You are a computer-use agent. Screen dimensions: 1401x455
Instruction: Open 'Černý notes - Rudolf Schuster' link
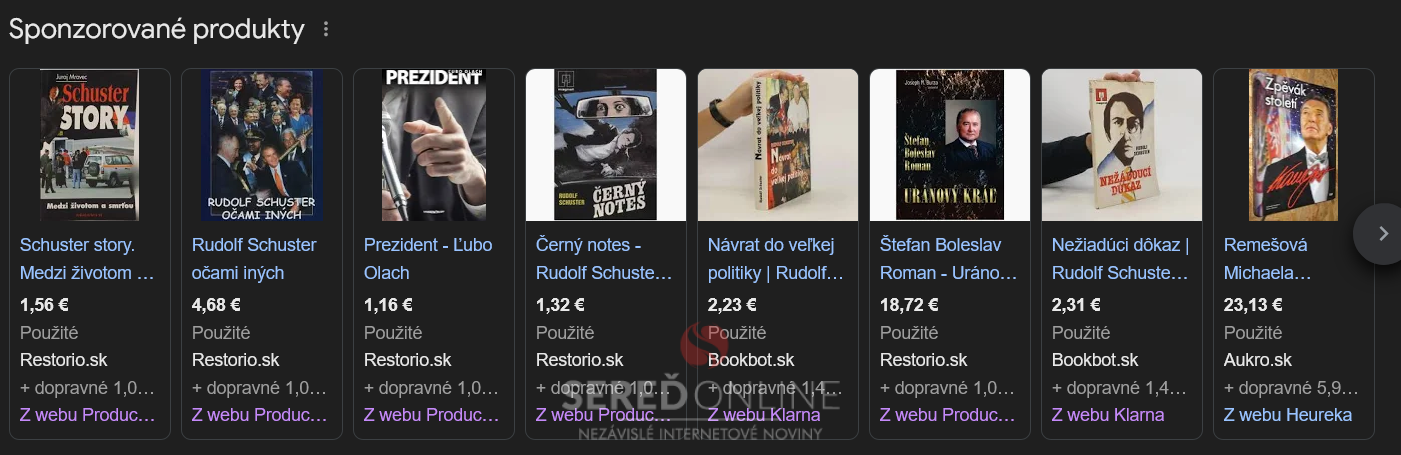tap(605, 259)
